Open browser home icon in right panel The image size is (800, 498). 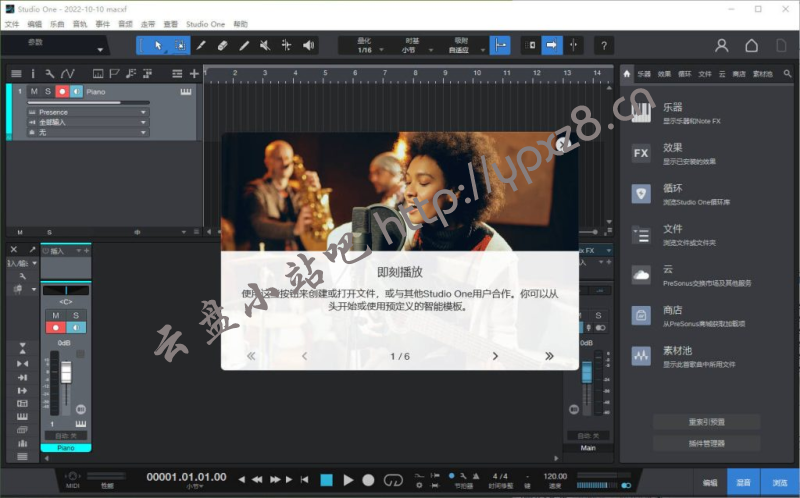tap(627, 74)
